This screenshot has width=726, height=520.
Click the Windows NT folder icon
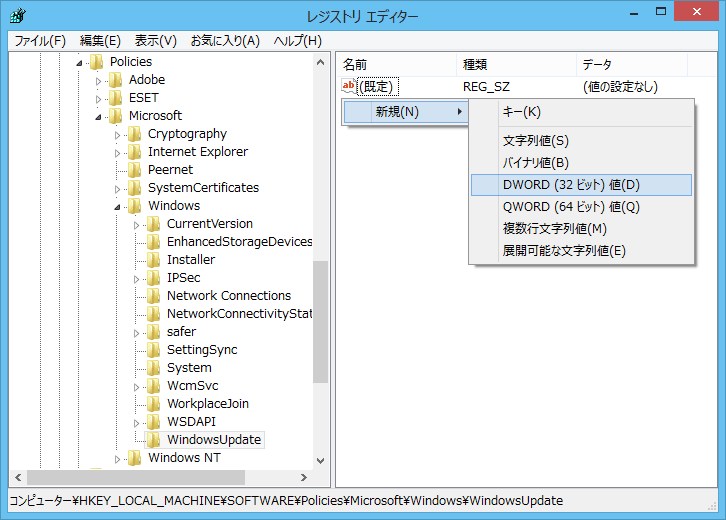135,457
